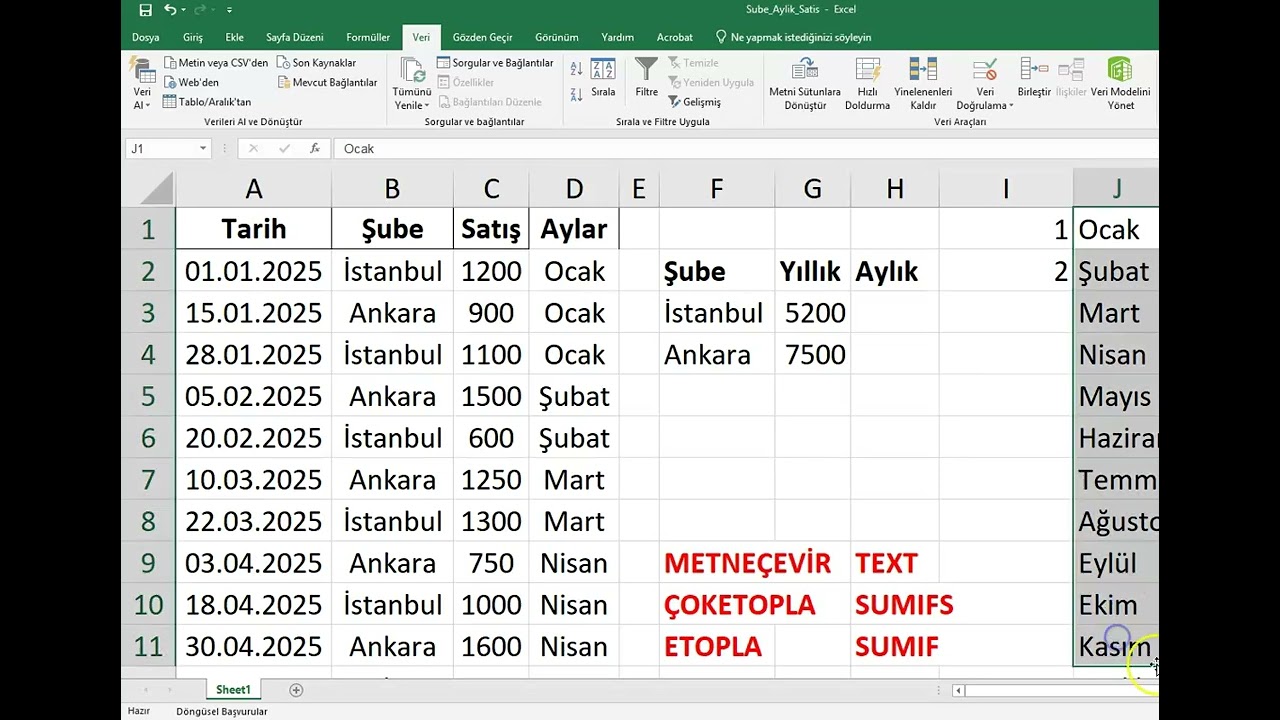Select the Gözden Geçir ribbon tab

point(482,37)
